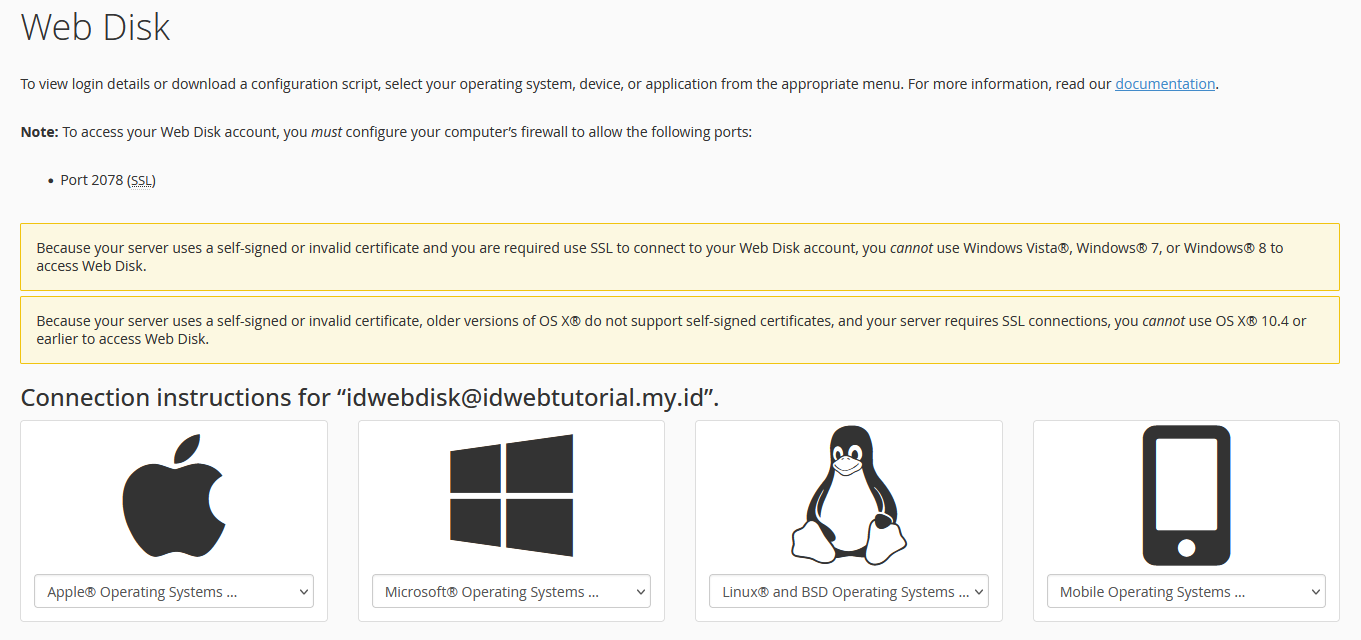Screen dimensions: 1361x640
Task: Click the Connection instructions heading
Action: (370, 397)
